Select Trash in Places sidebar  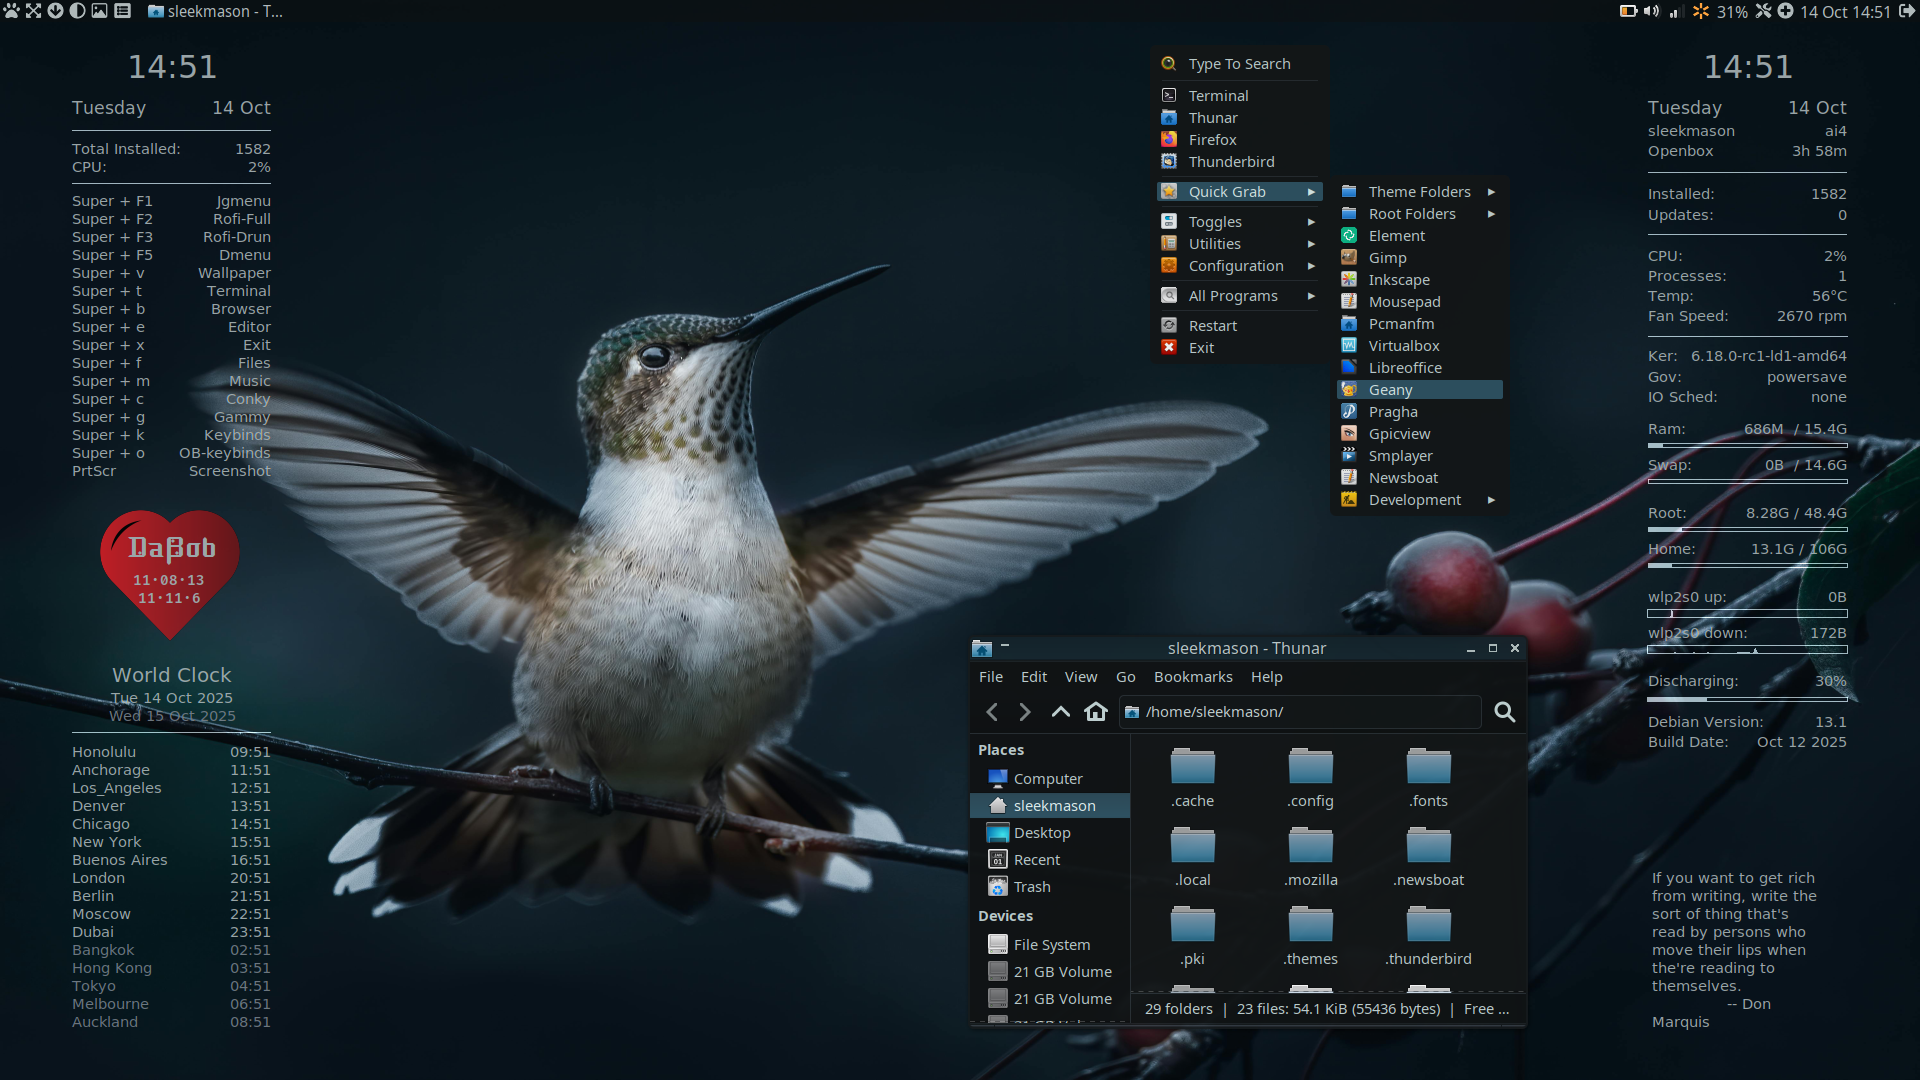(x=1031, y=887)
